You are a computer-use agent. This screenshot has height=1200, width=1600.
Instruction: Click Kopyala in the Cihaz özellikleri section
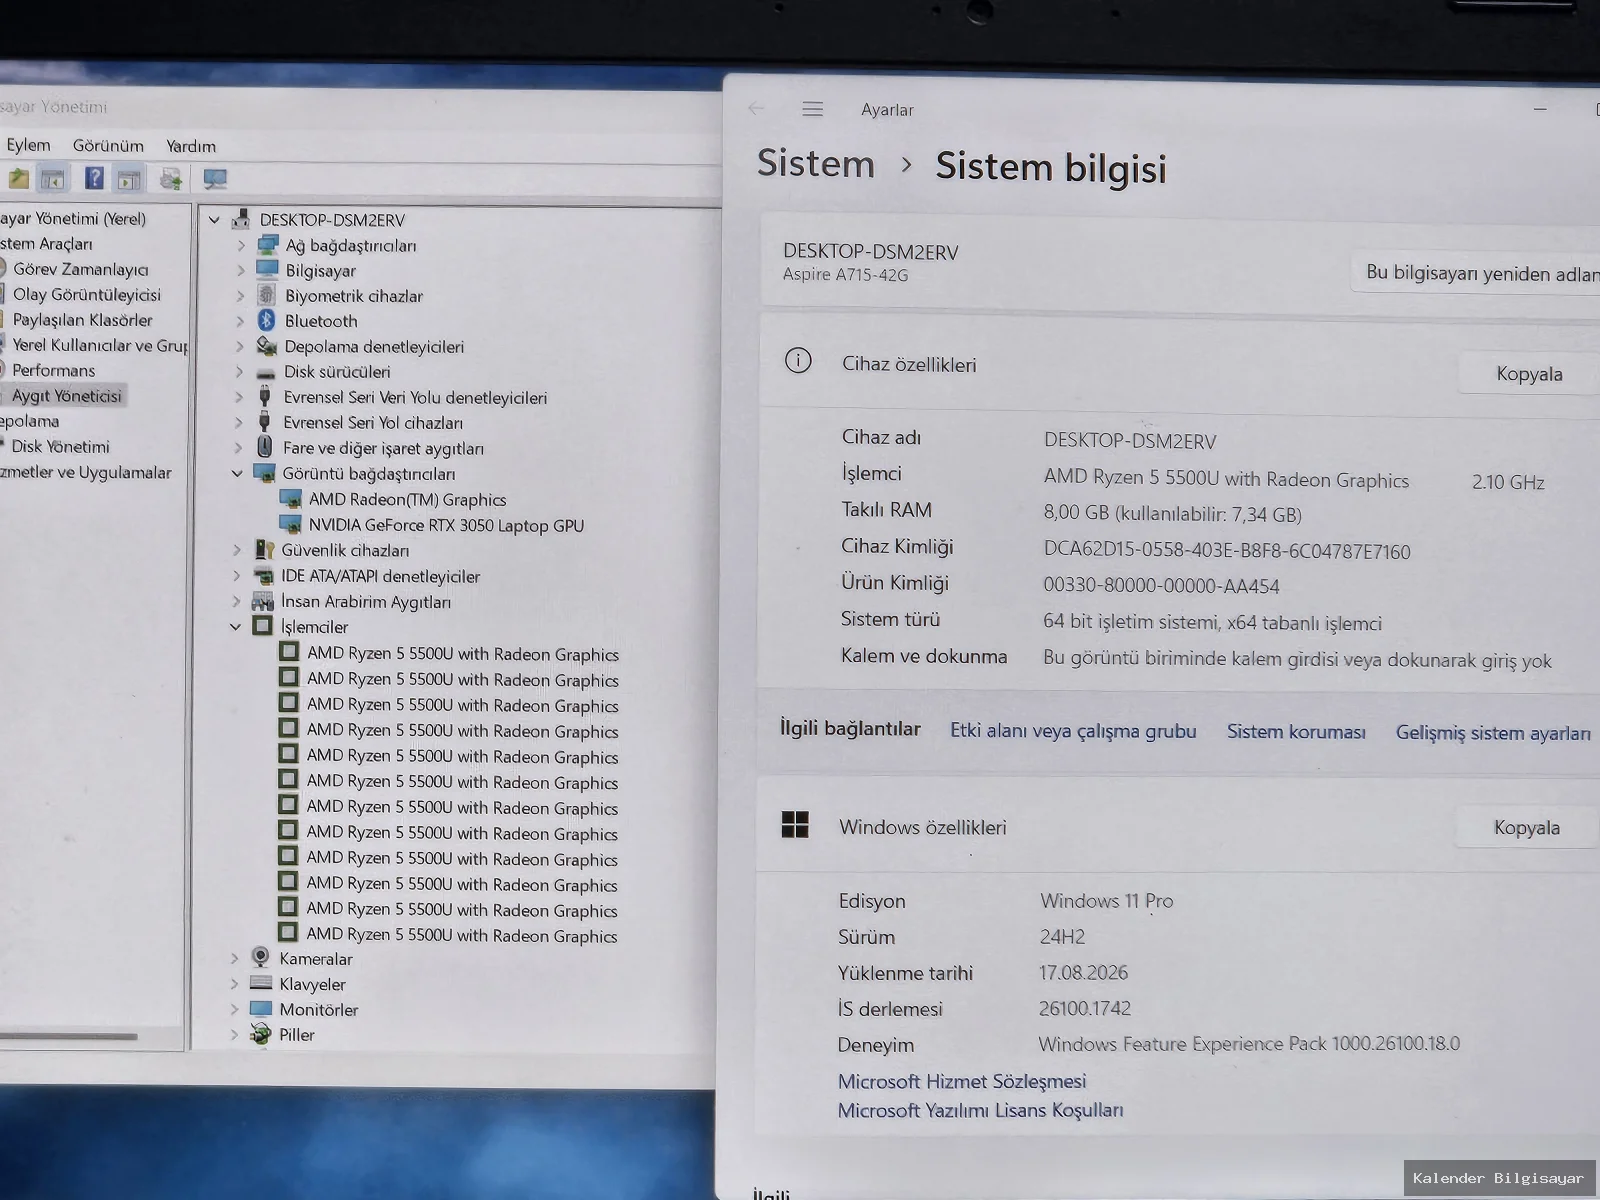[1529, 374]
